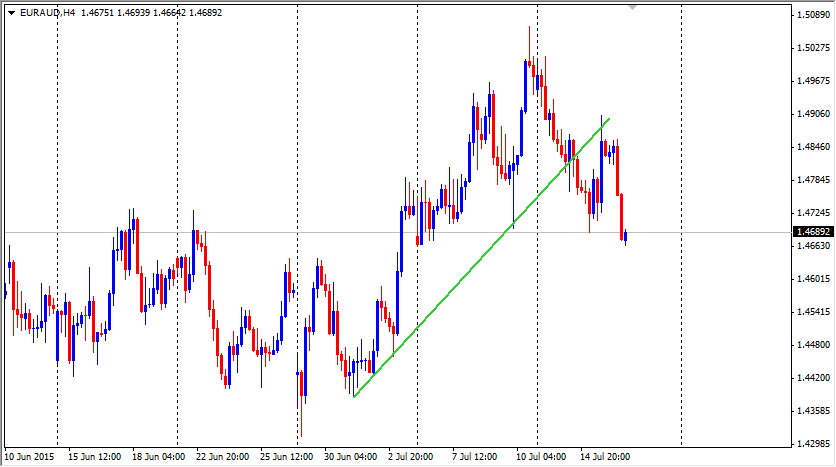Select the horizontal current price line

click(x=398, y=232)
